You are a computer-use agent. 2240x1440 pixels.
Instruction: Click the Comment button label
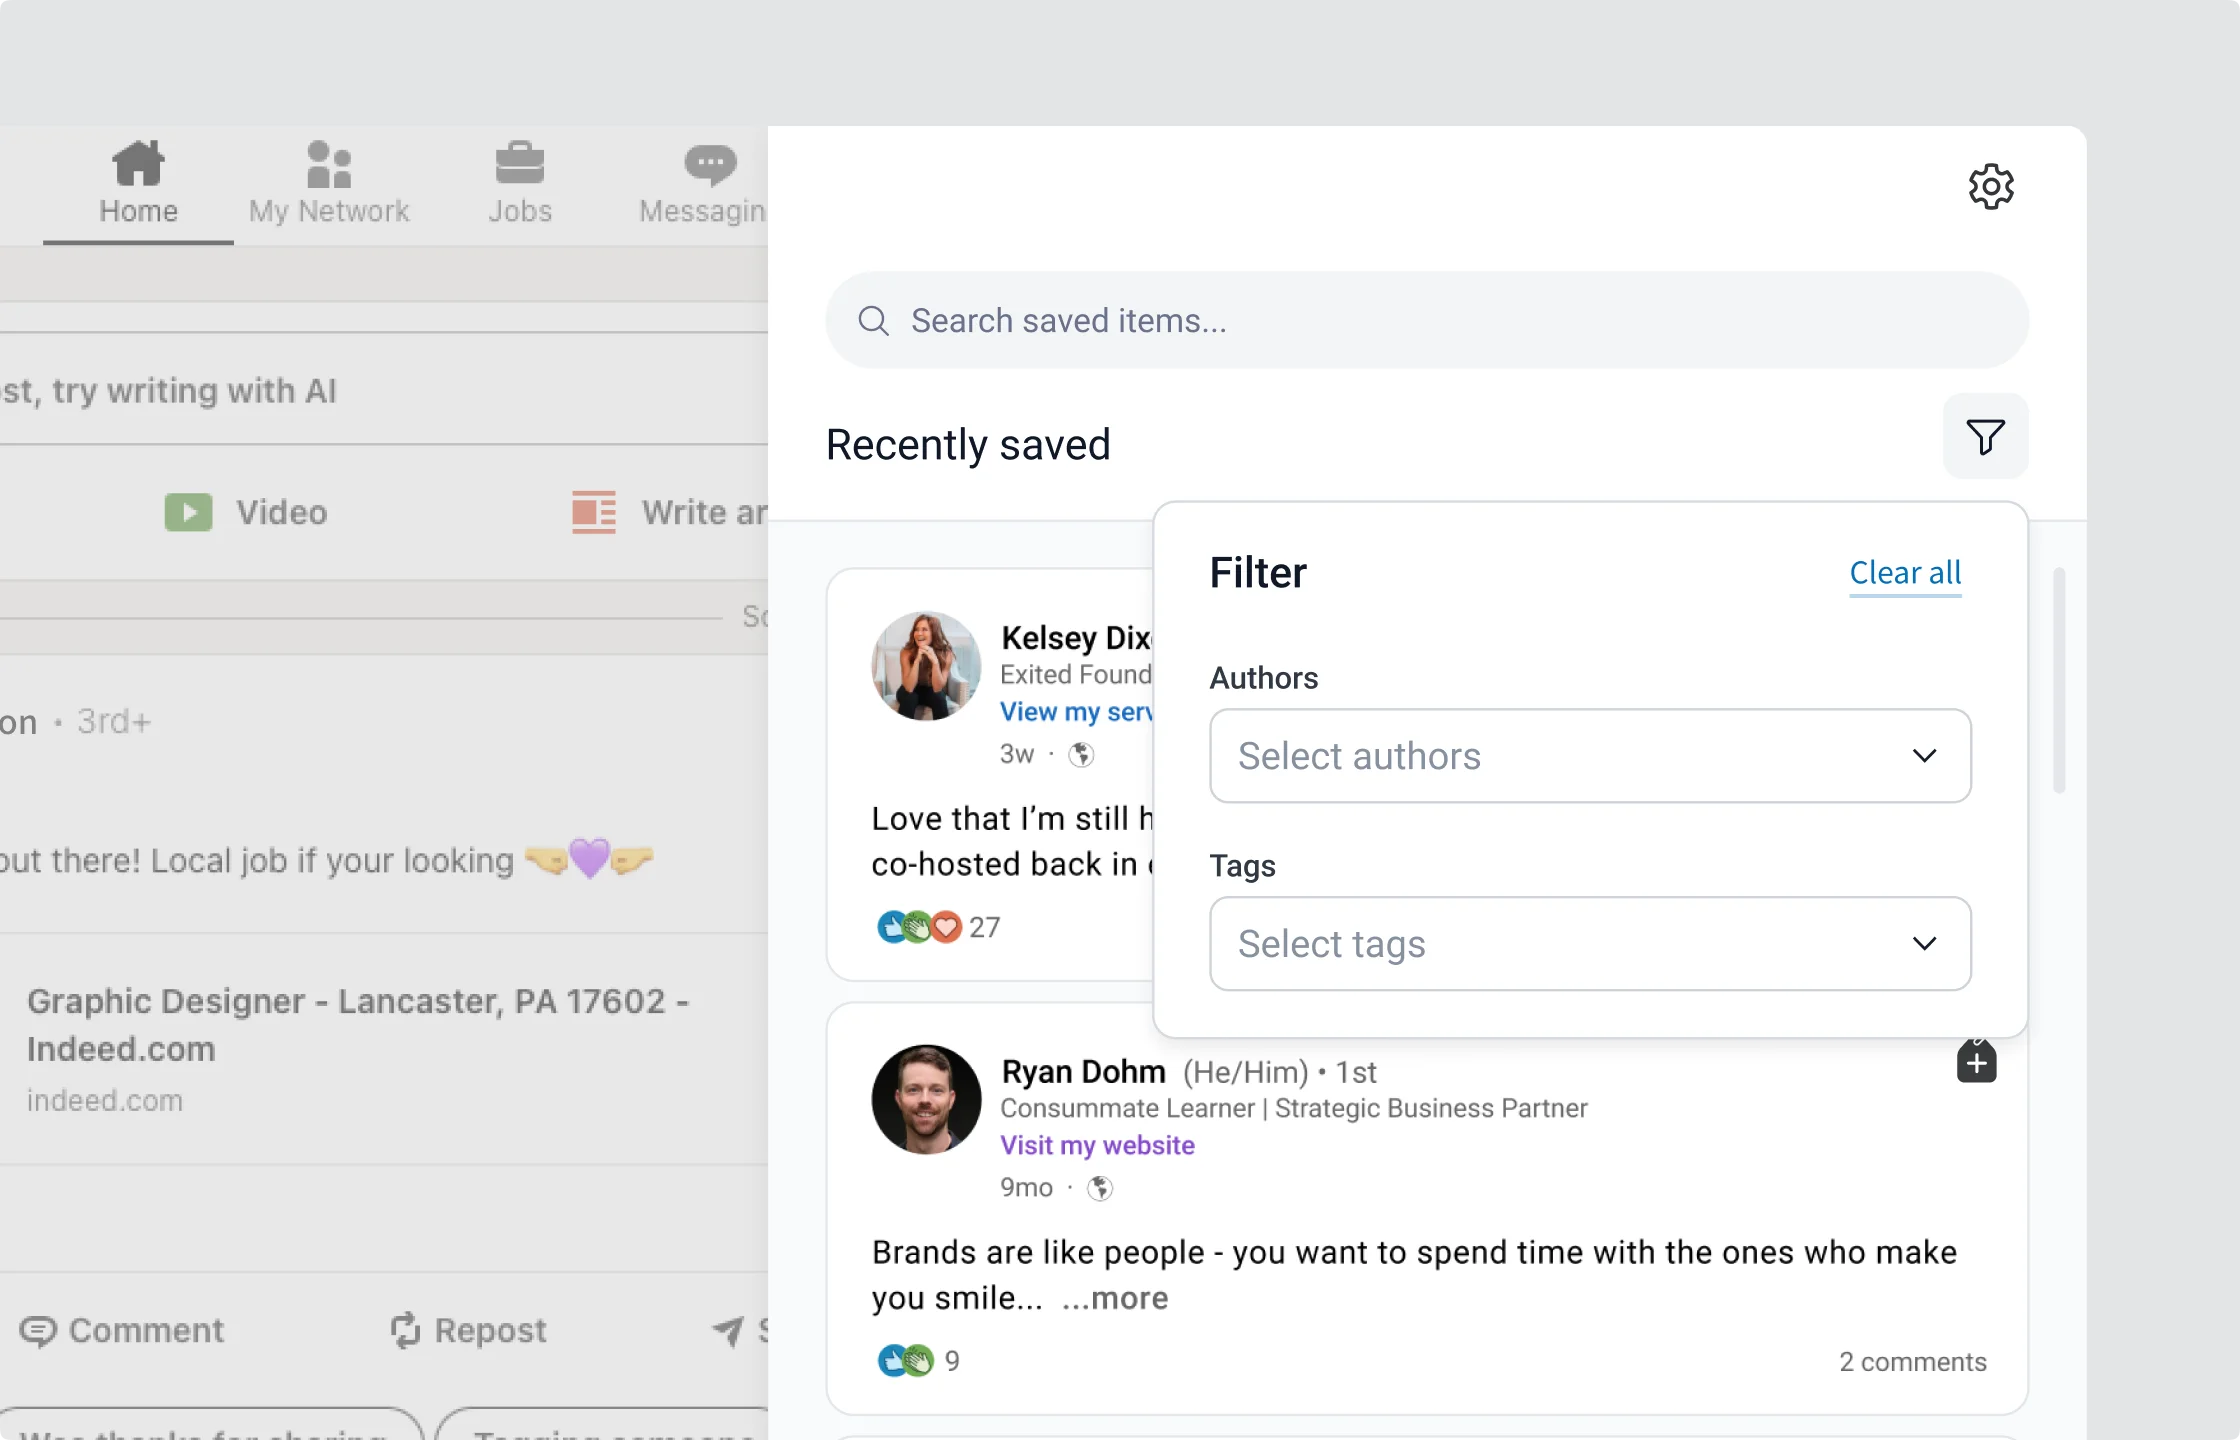pos(146,1331)
